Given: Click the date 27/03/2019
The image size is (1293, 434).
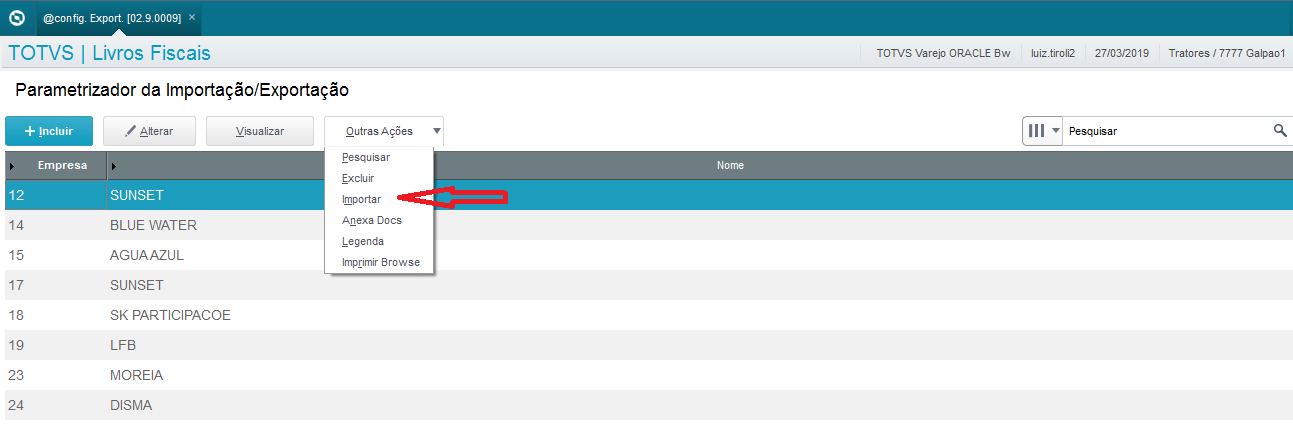Looking at the screenshot, I should [x=1122, y=53].
